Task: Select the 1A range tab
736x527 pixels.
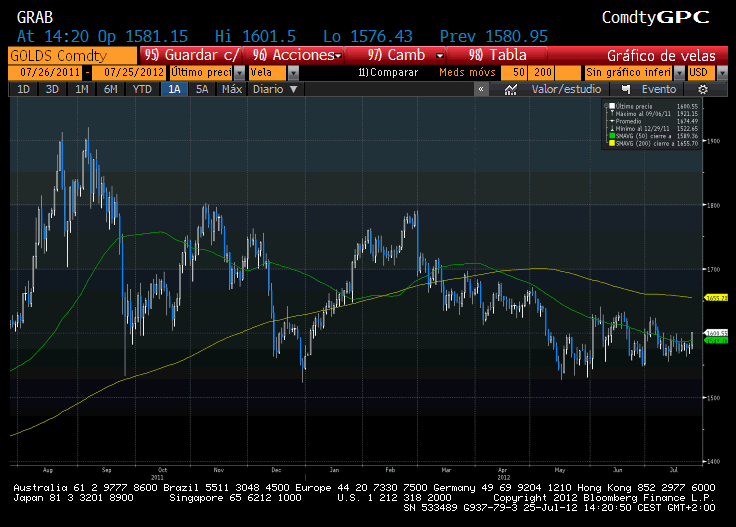Action: [174, 89]
